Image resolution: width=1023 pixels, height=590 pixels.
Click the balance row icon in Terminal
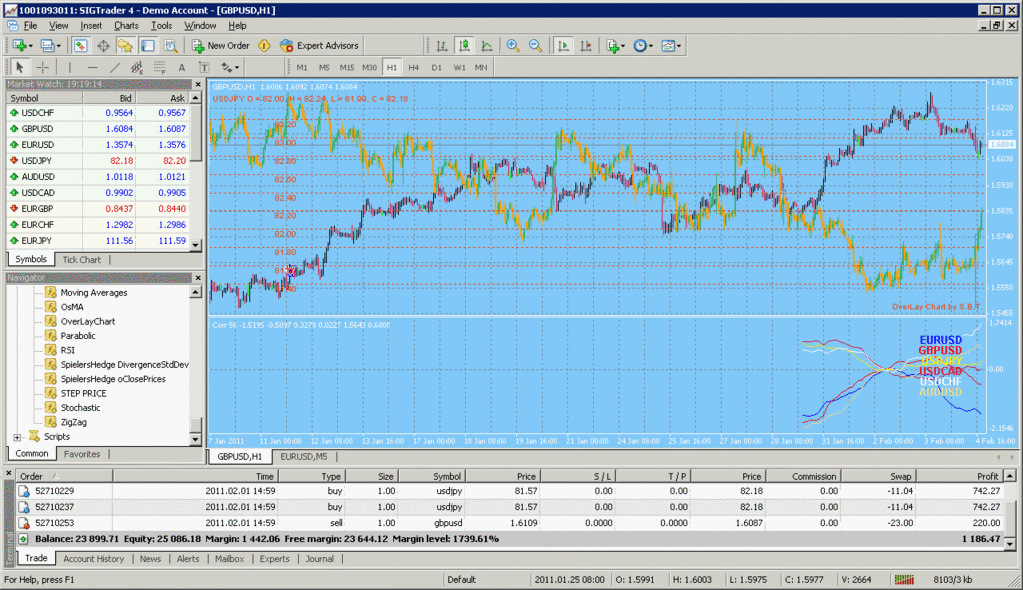click(23, 539)
